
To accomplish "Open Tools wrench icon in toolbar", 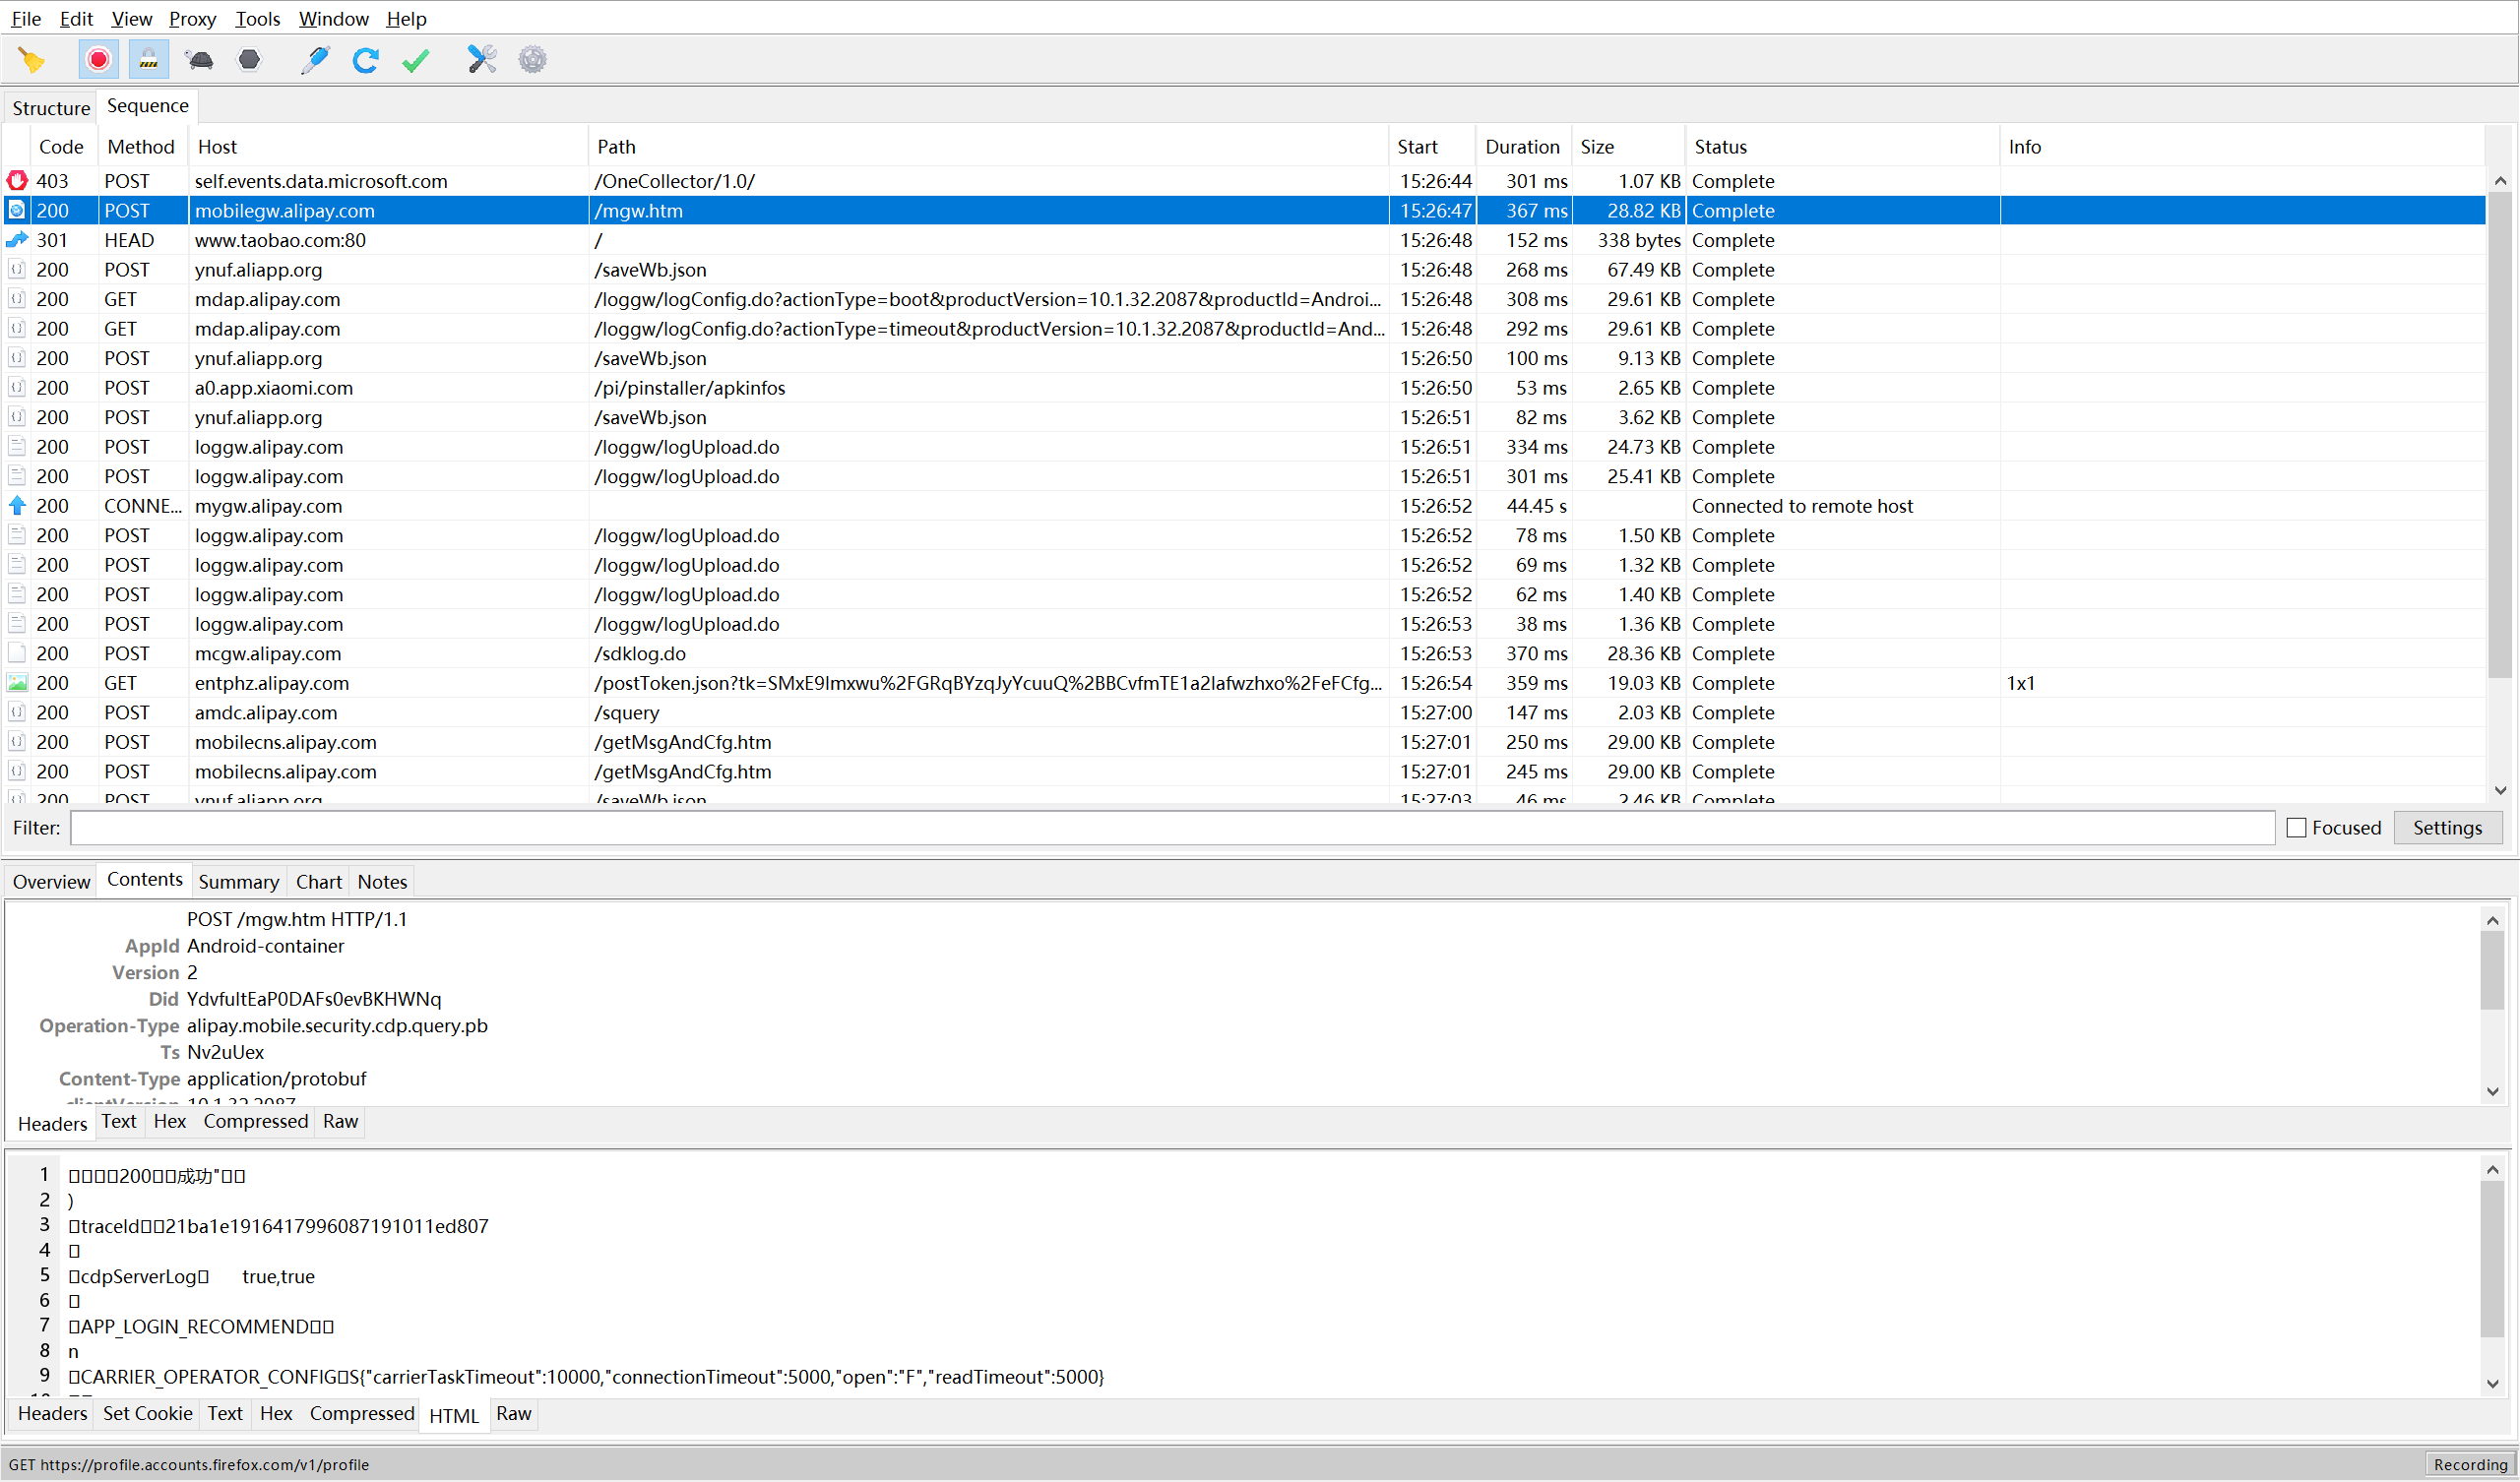I will pyautogui.click(x=482, y=60).
